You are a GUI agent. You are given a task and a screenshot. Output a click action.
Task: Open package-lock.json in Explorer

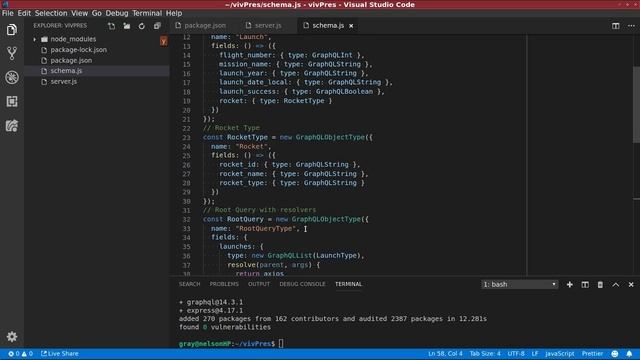[x=78, y=50]
